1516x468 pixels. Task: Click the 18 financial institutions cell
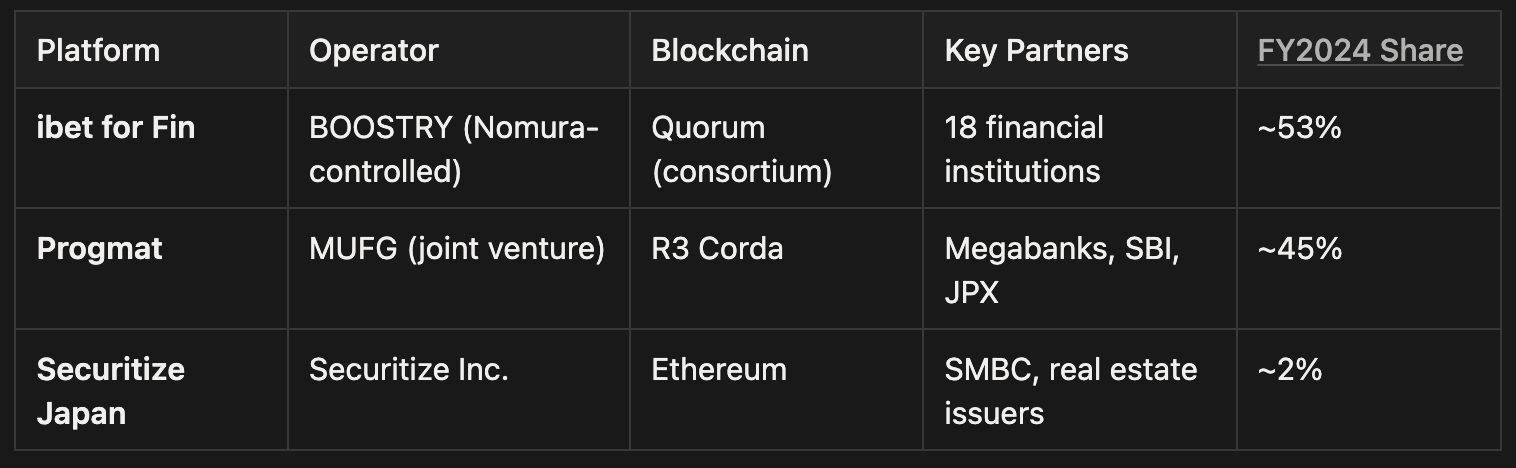(x=1024, y=149)
